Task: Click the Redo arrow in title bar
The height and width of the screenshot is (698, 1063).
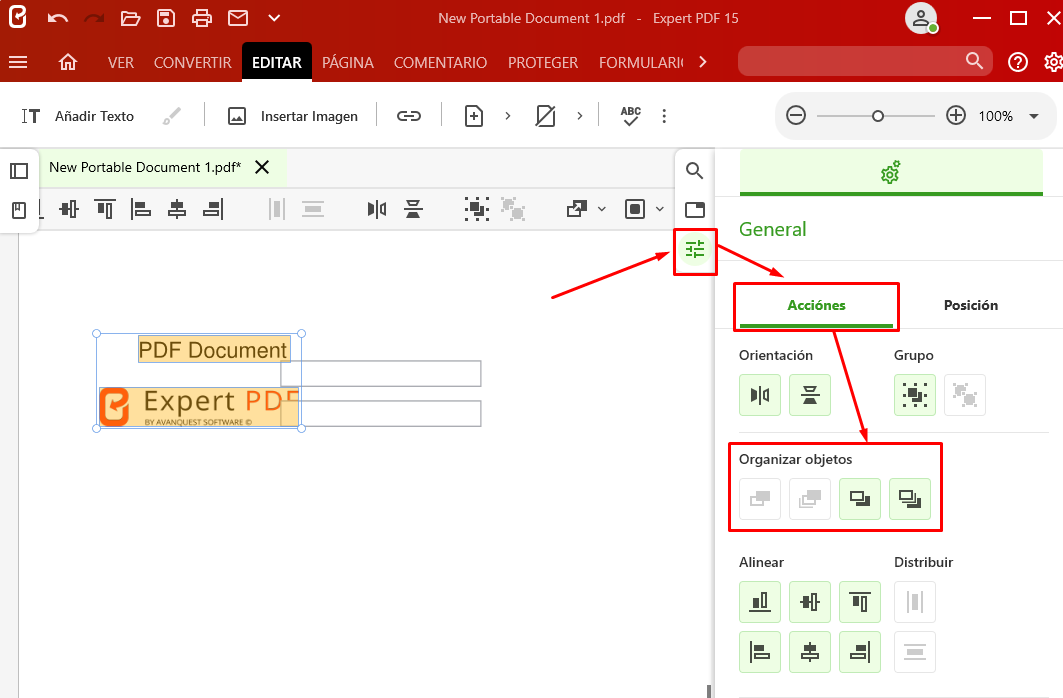Action: [94, 18]
